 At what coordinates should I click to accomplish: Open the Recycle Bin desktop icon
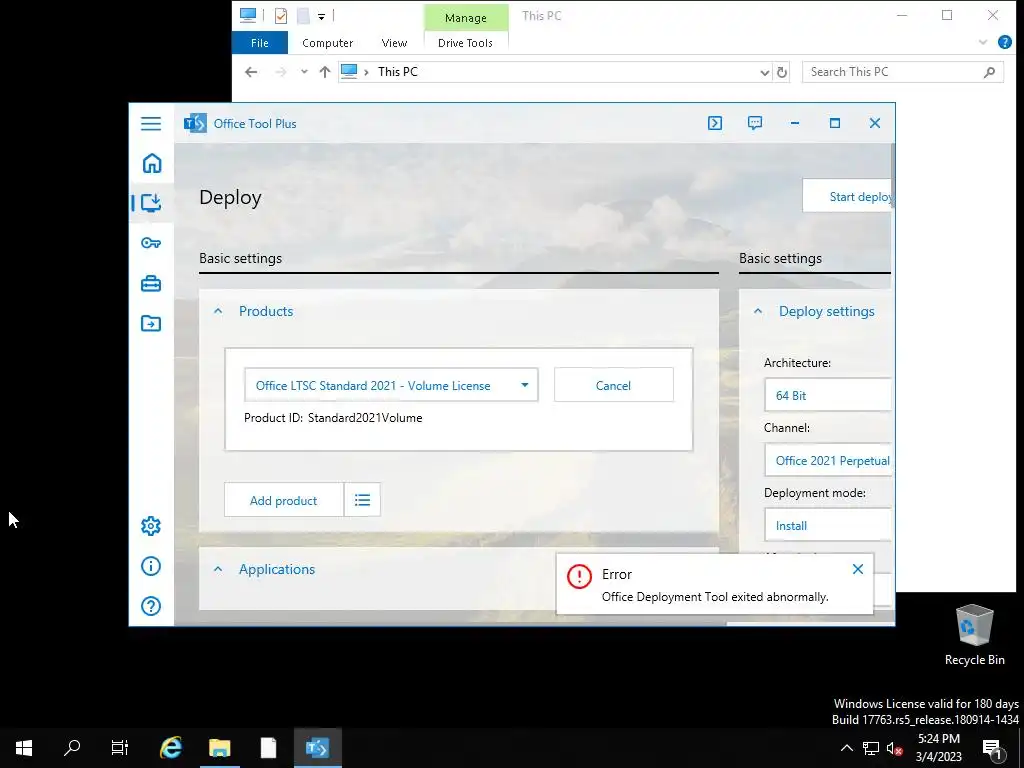tap(974, 634)
